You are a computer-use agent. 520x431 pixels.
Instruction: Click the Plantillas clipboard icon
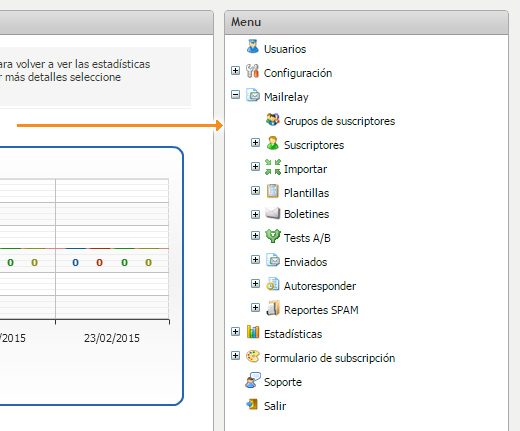pyautogui.click(x=273, y=191)
